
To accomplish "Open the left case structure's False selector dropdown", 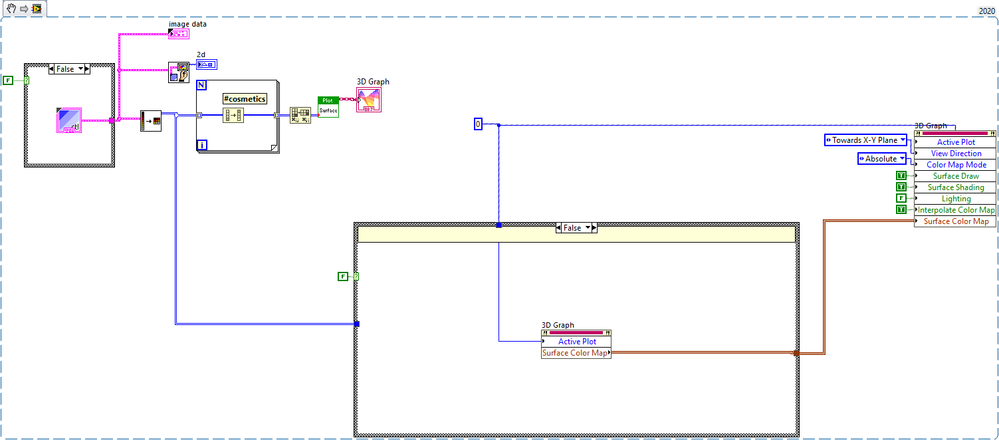I will pyautogui.click(x=79, y=69).
